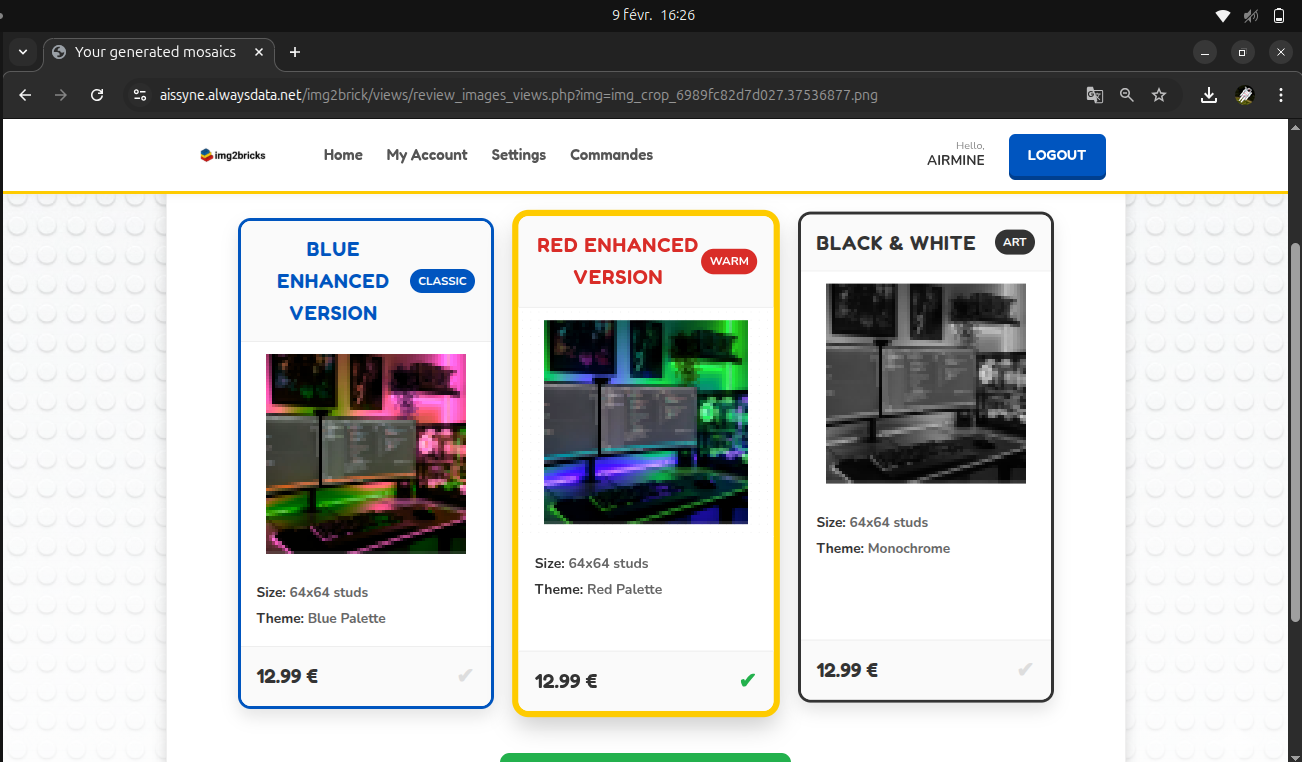
Task: Open the browser downloads icon
Action: point(1209,95)
